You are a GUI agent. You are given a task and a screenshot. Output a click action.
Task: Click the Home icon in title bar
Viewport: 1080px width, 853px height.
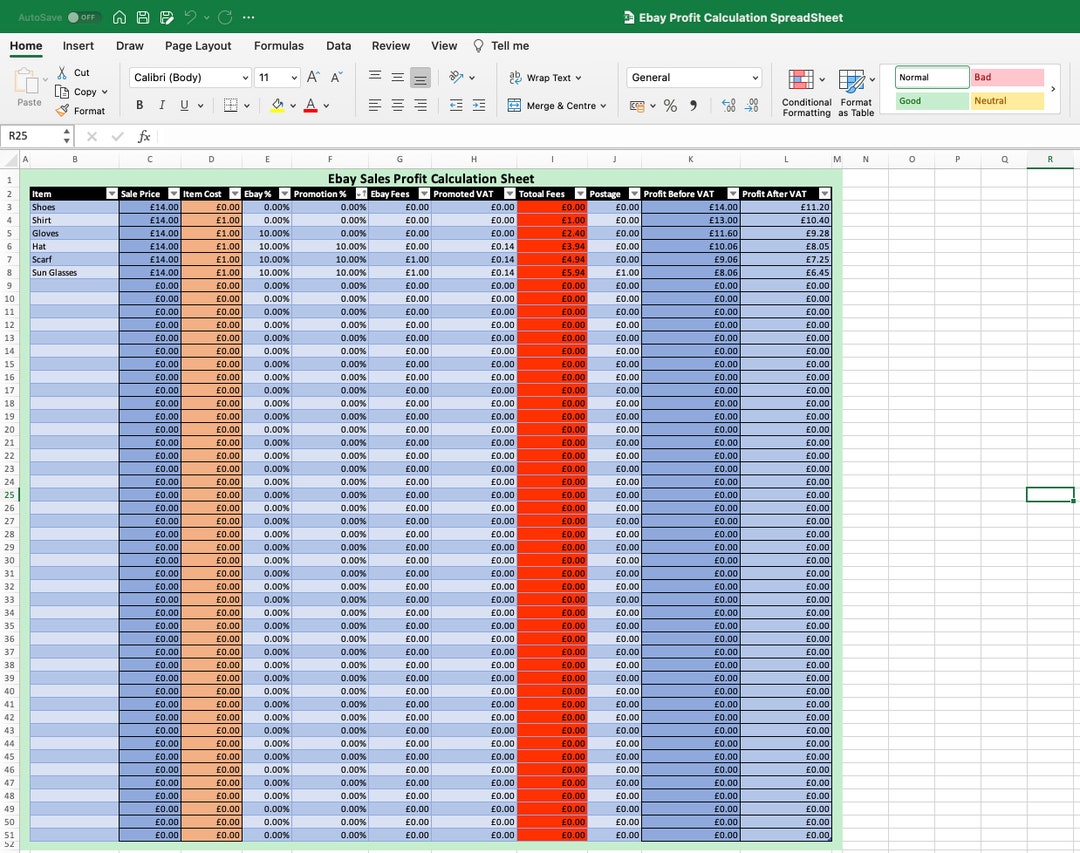point(119,17)
